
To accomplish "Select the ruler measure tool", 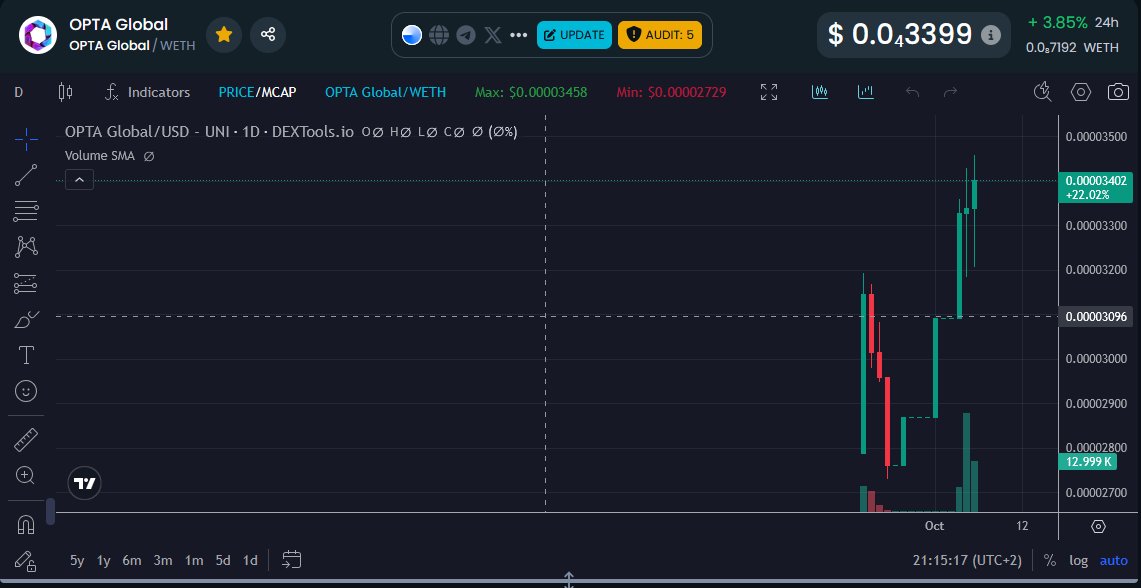I will (x=26, y=440).
